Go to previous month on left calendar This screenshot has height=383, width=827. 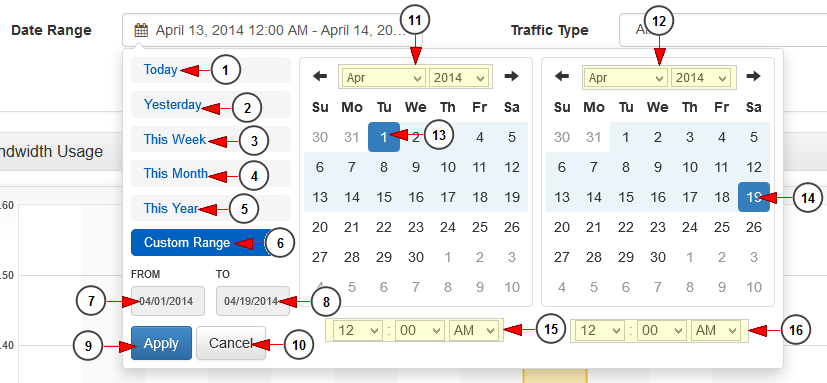coord(320,76)
